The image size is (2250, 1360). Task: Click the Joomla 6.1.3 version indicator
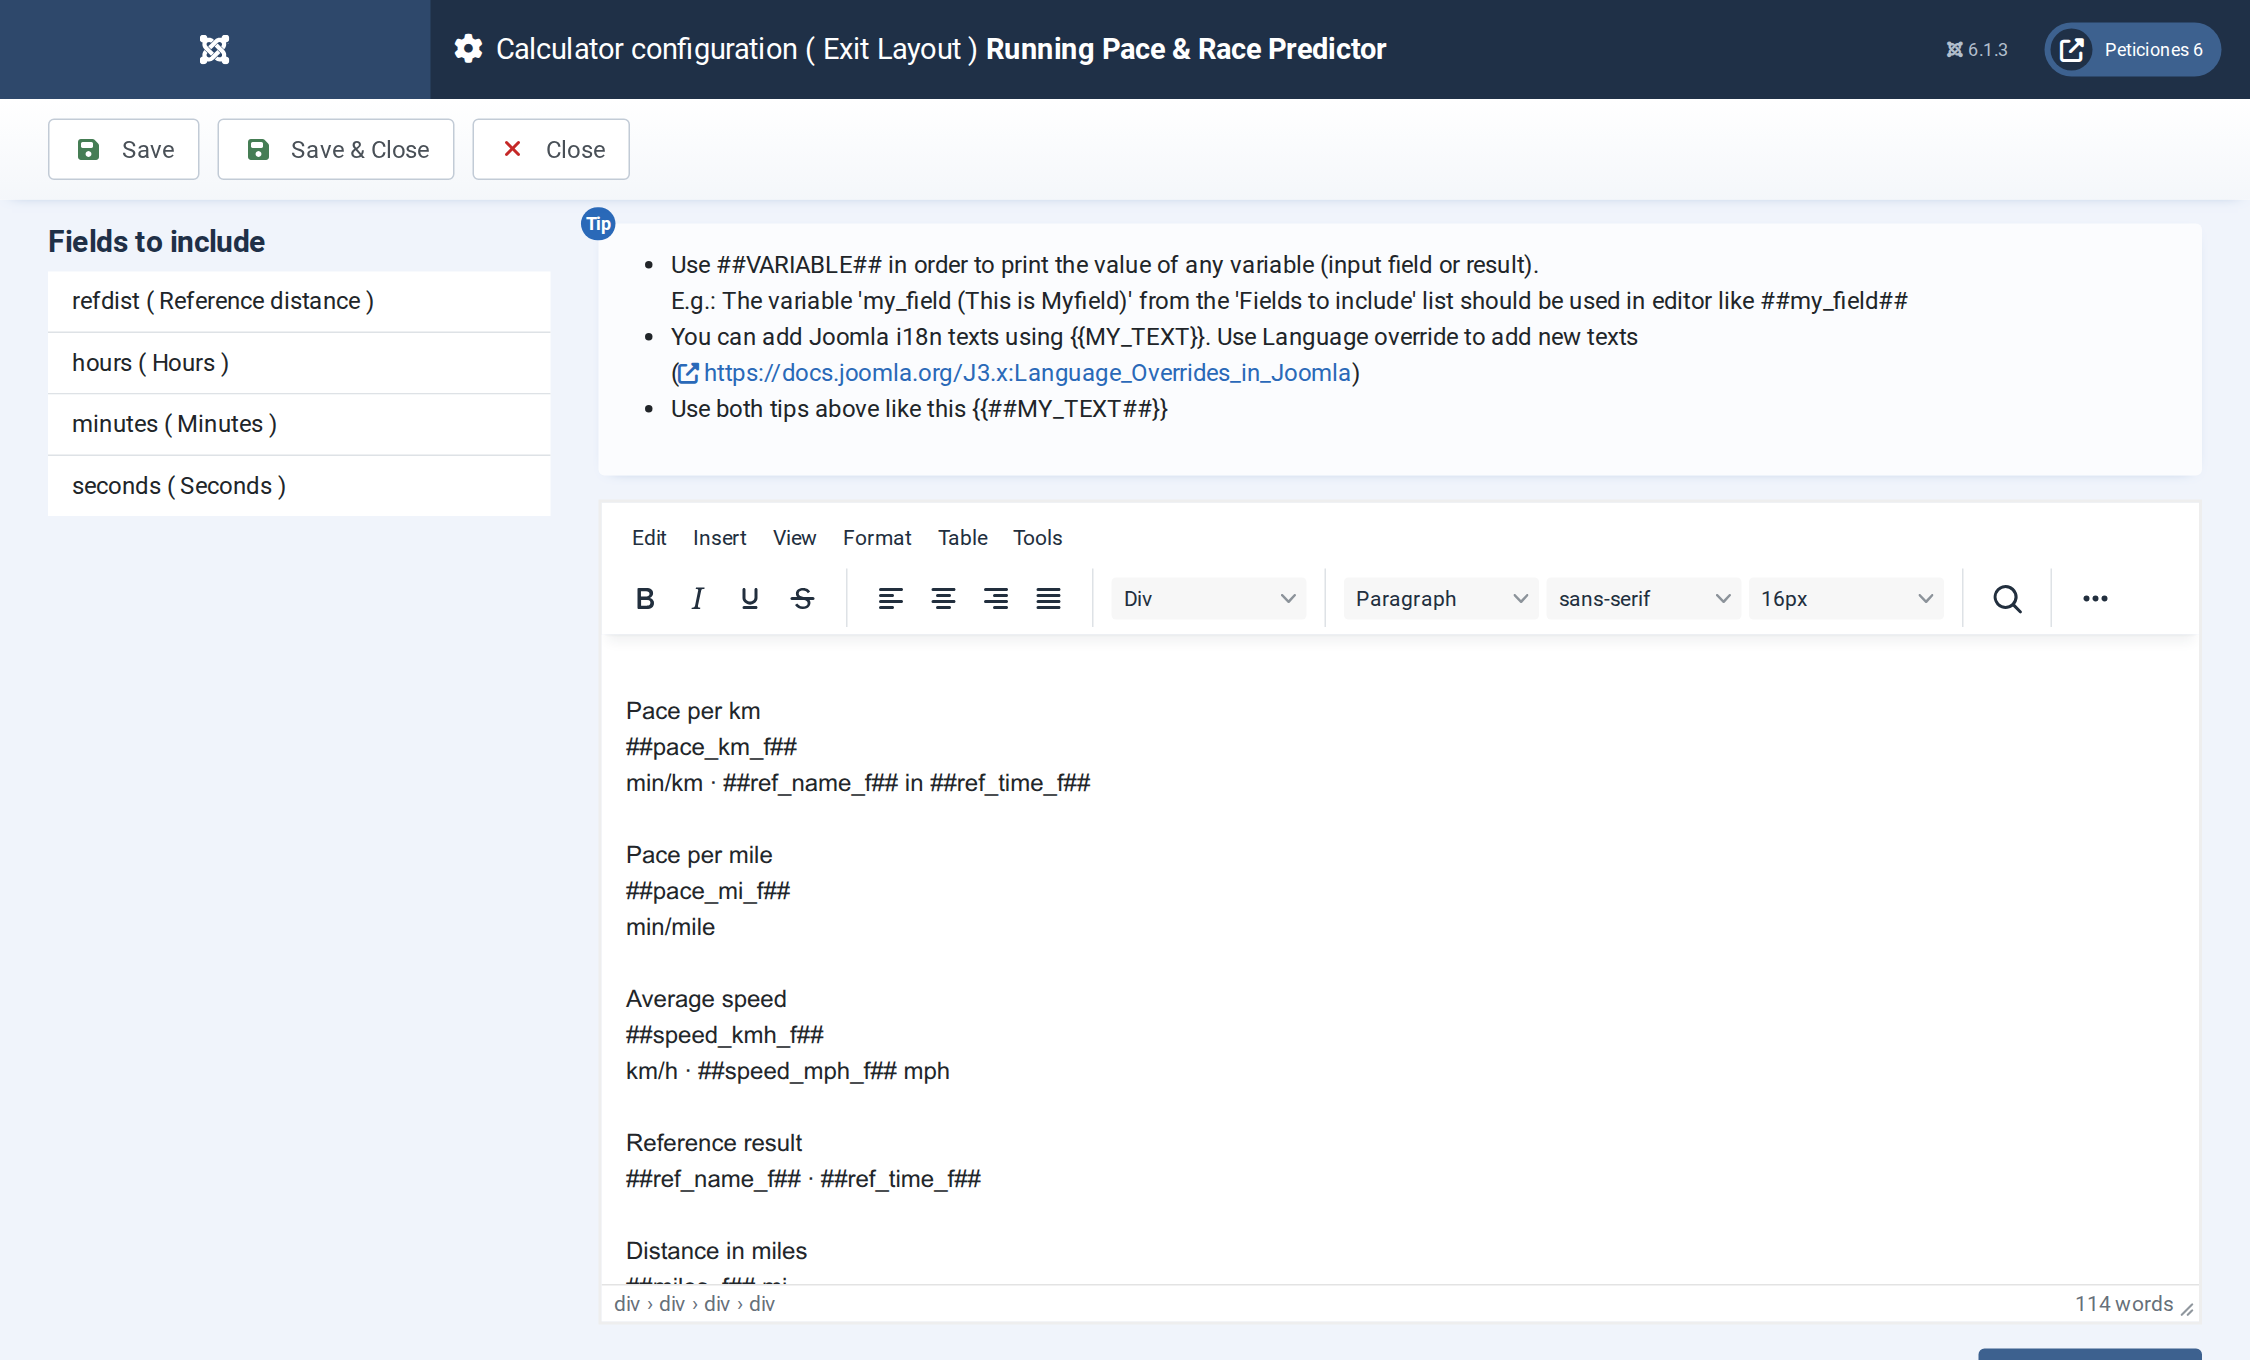tap(1976, 49)
